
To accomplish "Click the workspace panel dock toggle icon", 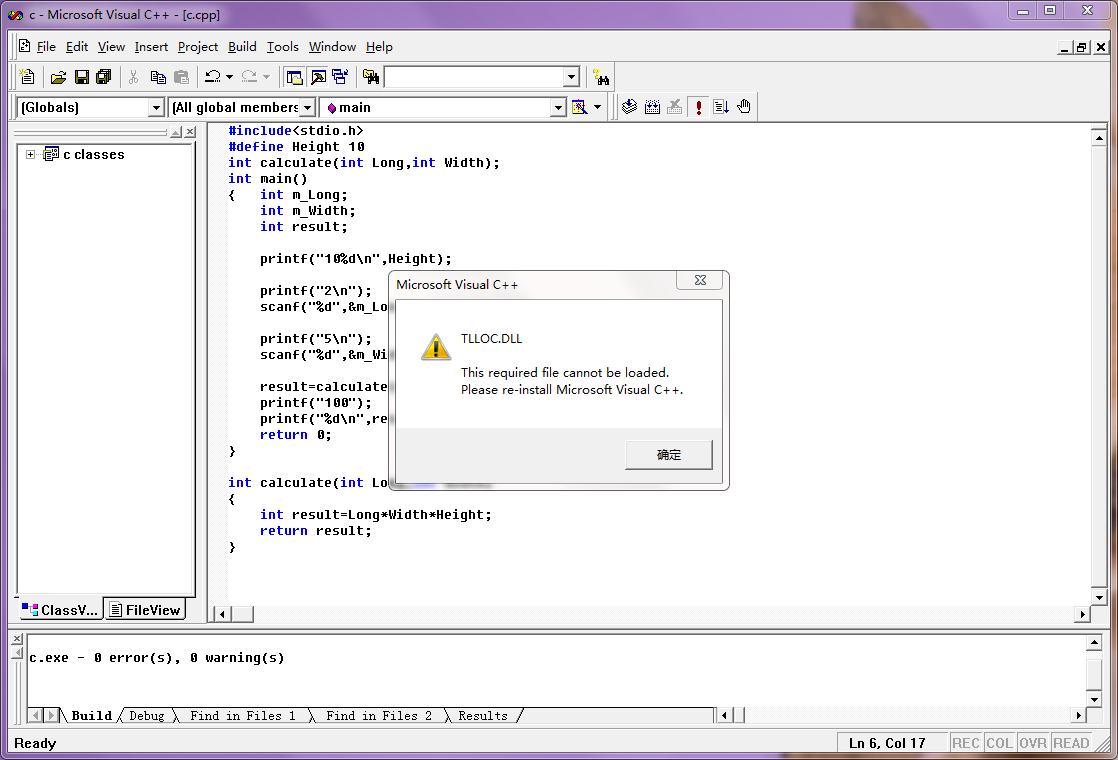I will coord(175,132).
